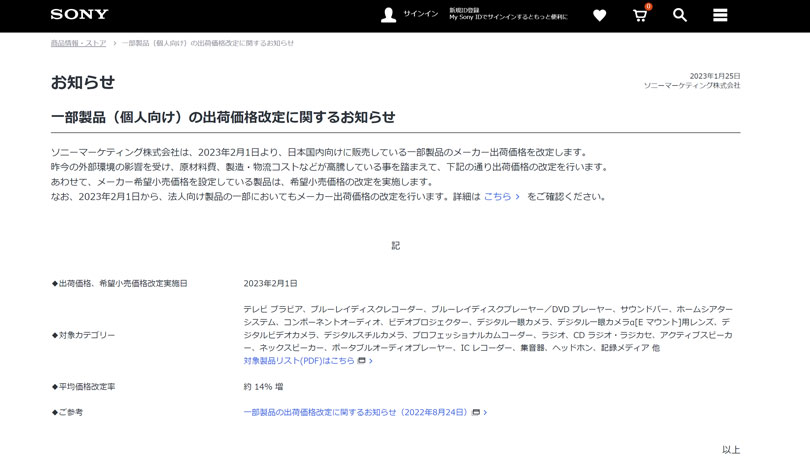Click the 対象カテゴリー label
This screenshot has height=456, width=810.
[x=84, y=335]
